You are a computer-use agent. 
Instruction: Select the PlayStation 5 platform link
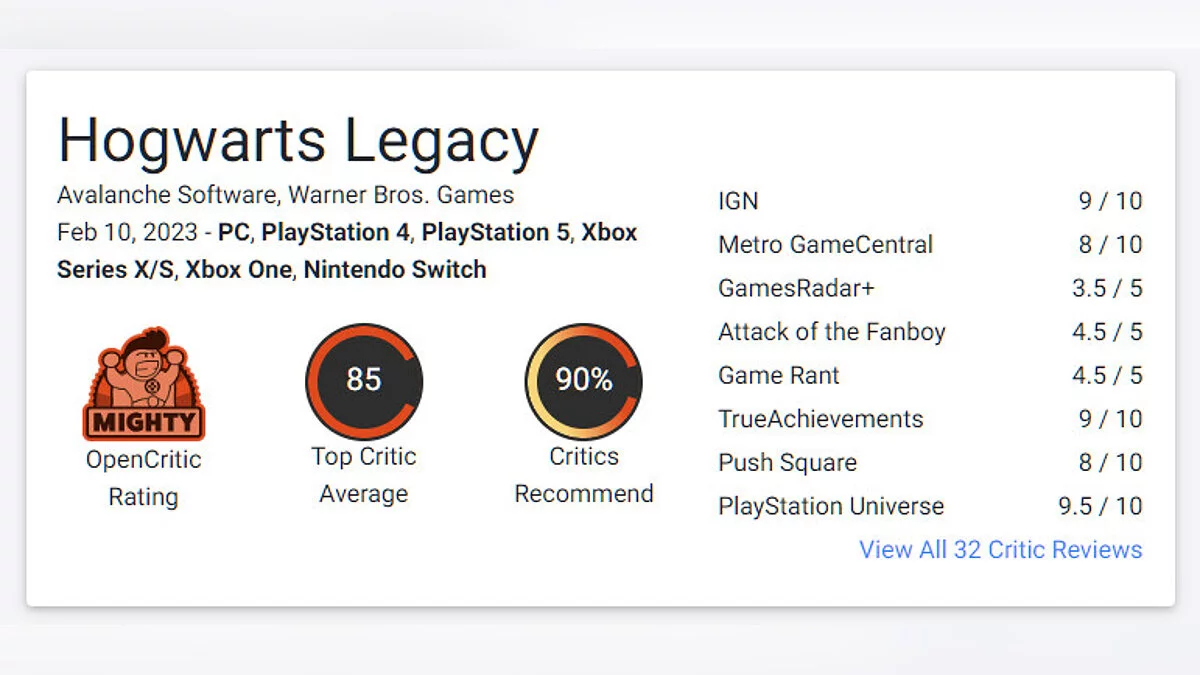click(x=495, y=232)
